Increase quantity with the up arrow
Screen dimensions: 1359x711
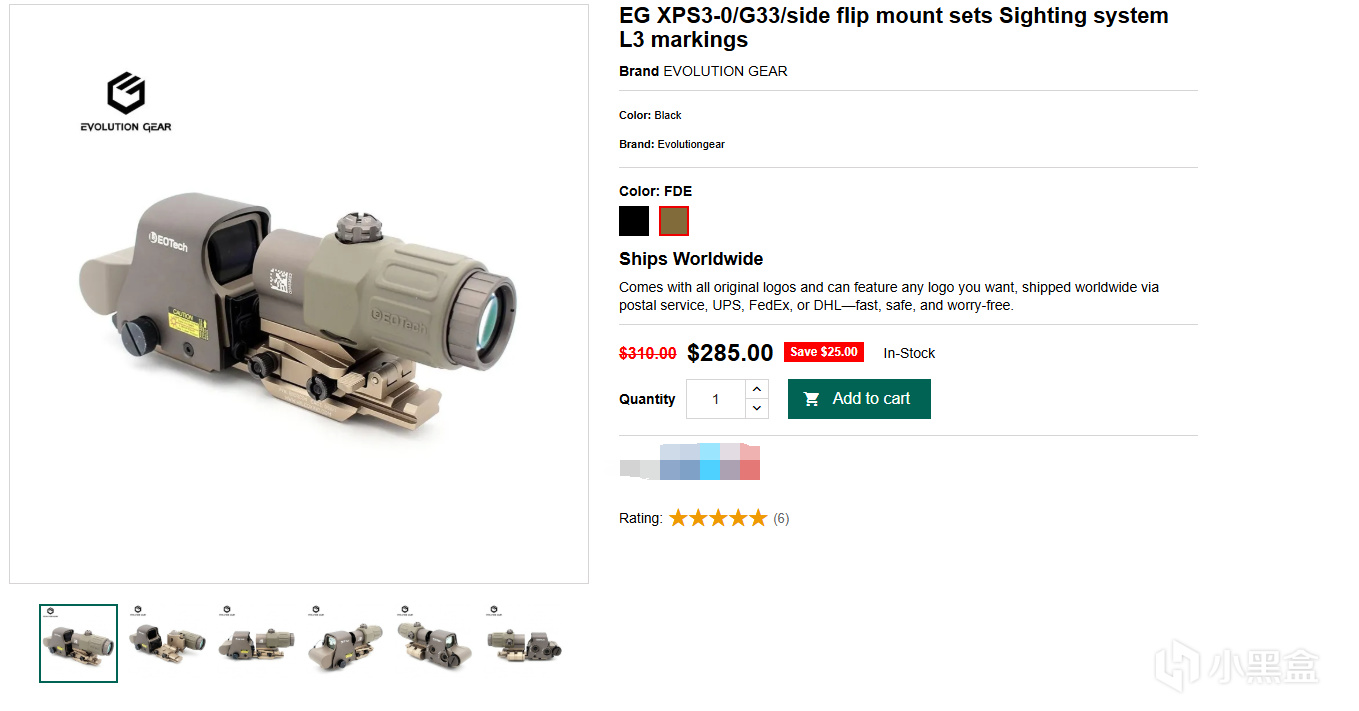tap(757, 389)
